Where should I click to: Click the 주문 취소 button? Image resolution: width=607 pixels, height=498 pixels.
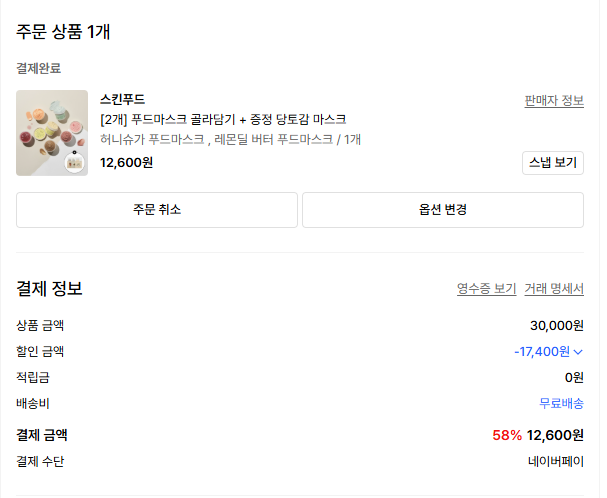pyautogui.click(x=157, y=210)
